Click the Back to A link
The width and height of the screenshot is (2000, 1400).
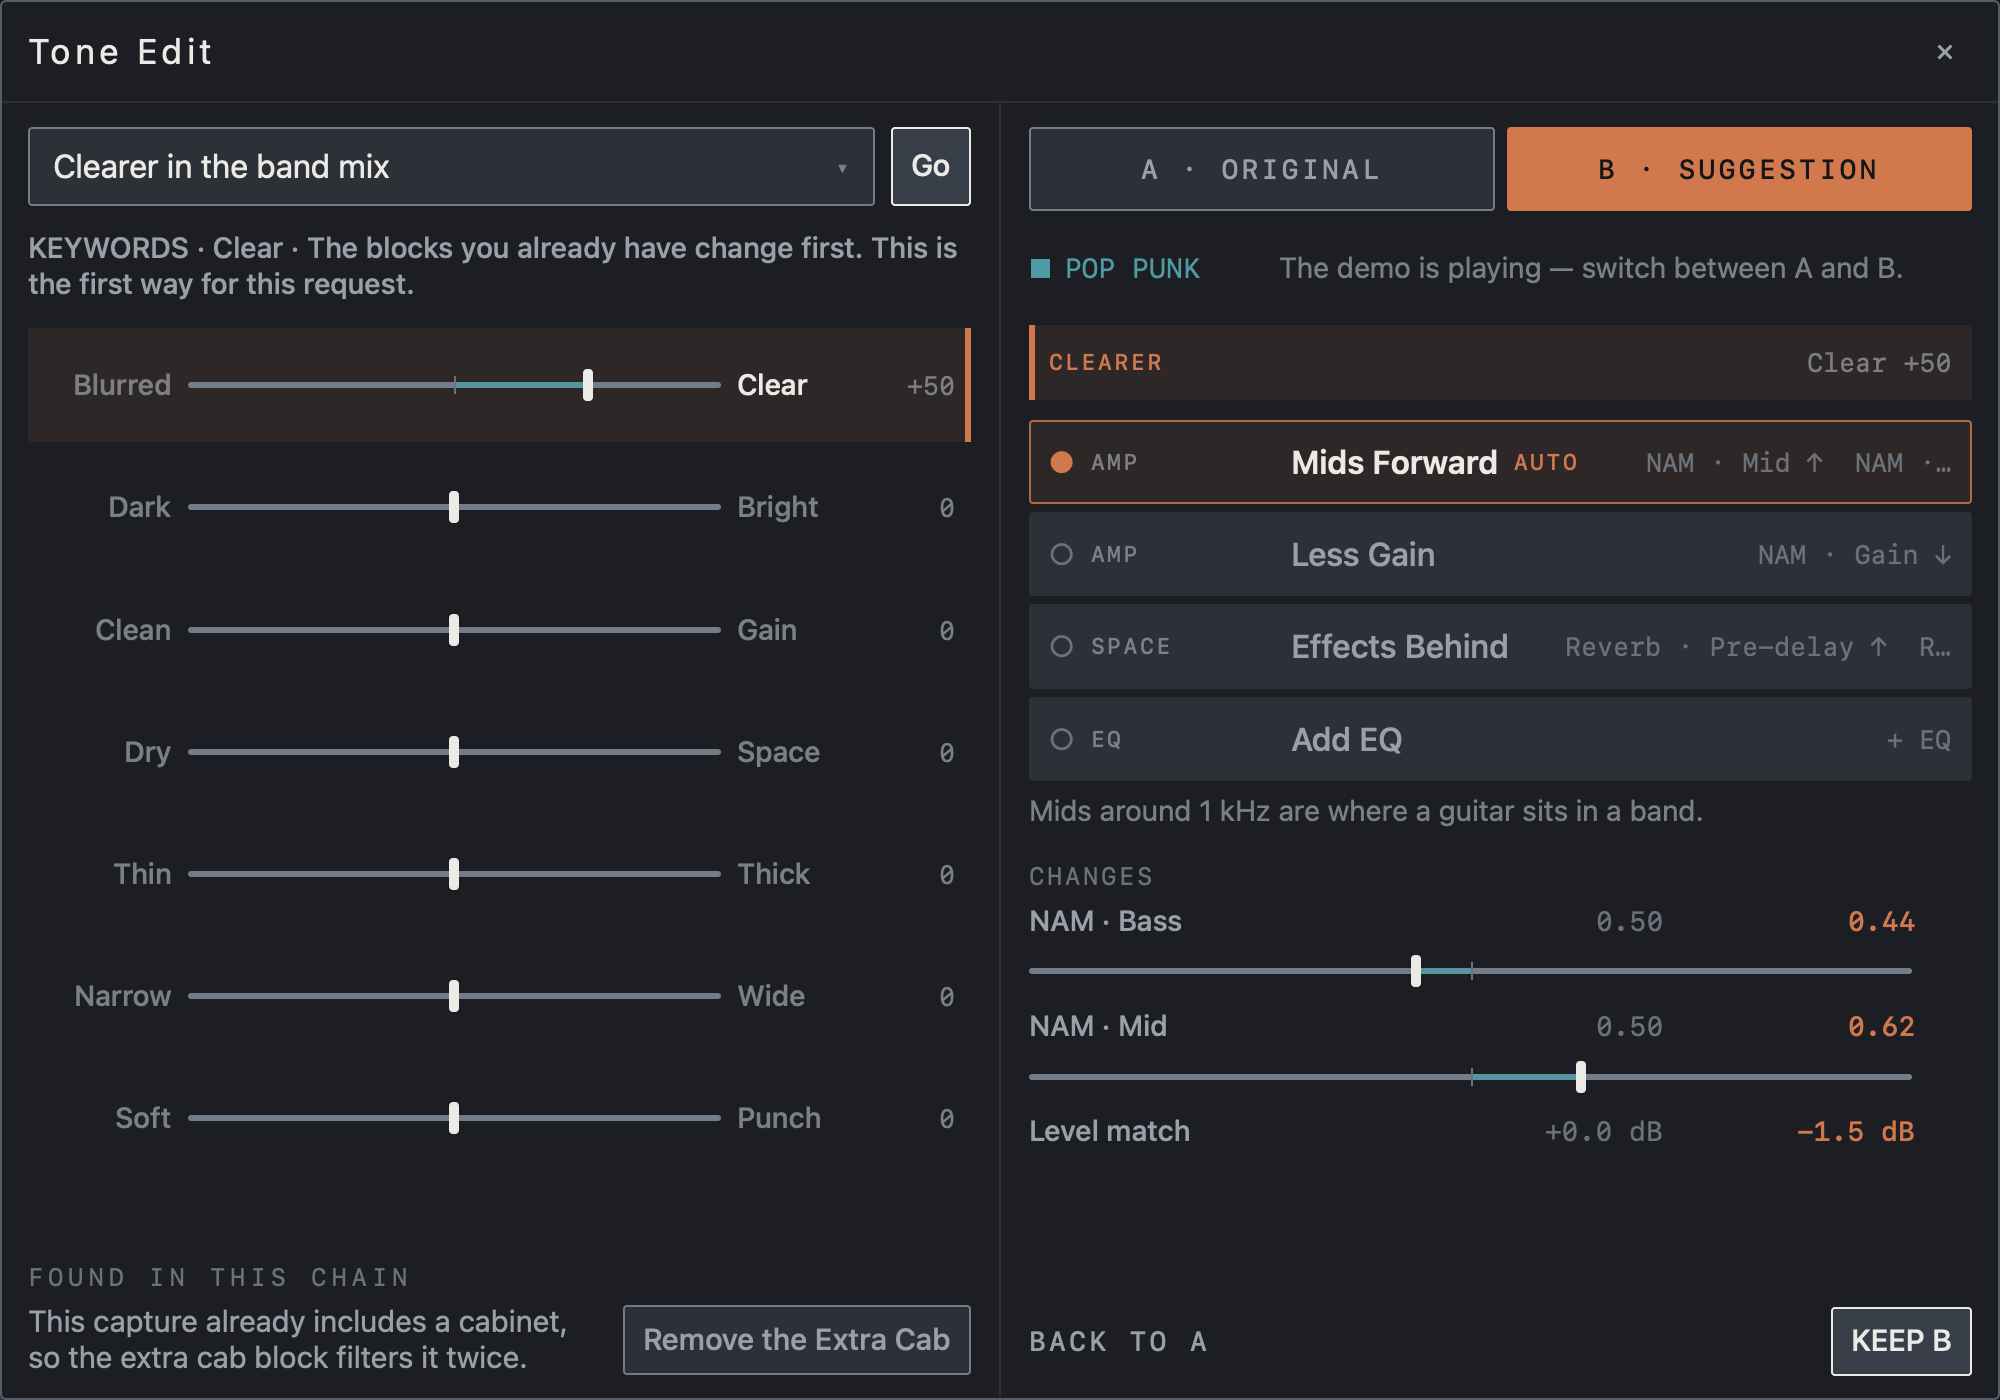(x=1118, y=1342)
